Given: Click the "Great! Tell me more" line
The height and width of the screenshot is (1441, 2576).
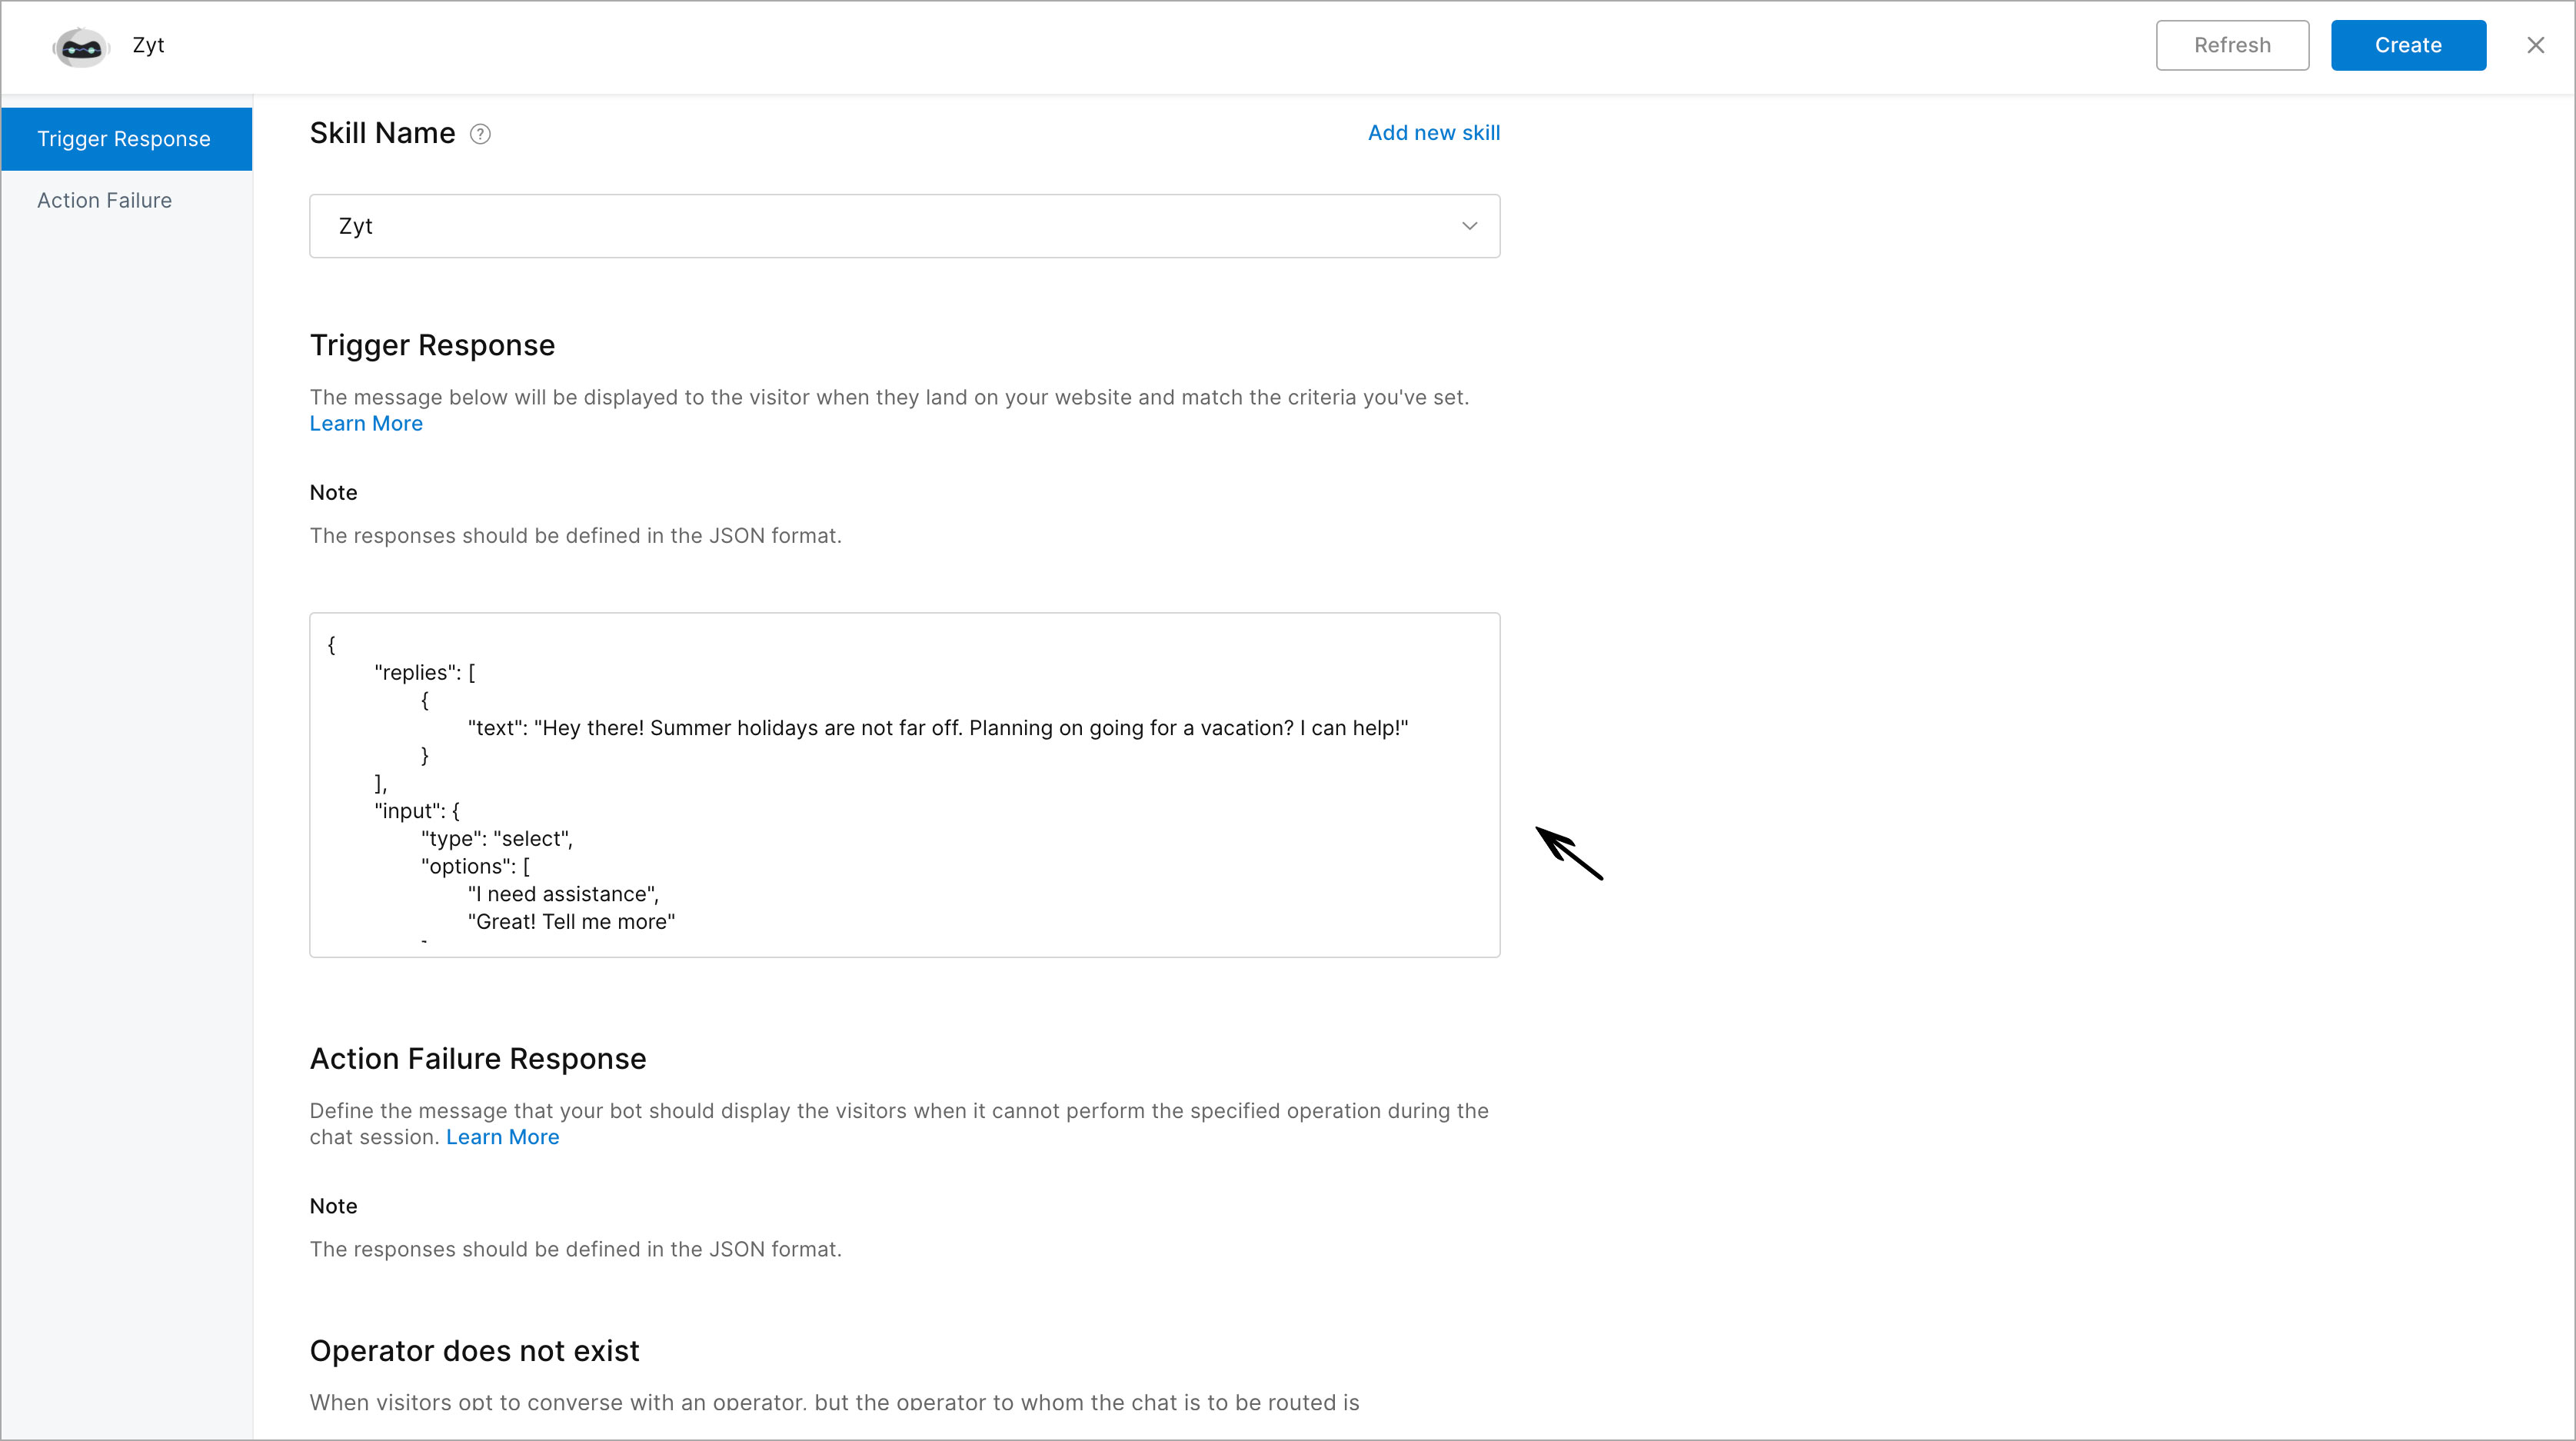Looking at the screenshot, I should point(571,922).
